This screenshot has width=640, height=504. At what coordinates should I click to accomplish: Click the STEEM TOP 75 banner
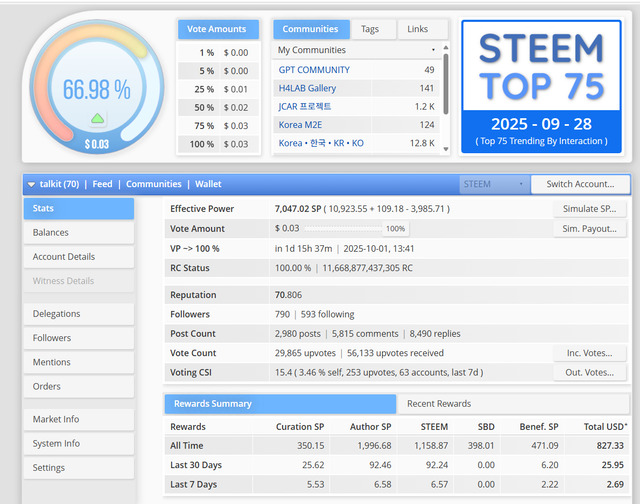pyautogui.click(x=541, y=87)
